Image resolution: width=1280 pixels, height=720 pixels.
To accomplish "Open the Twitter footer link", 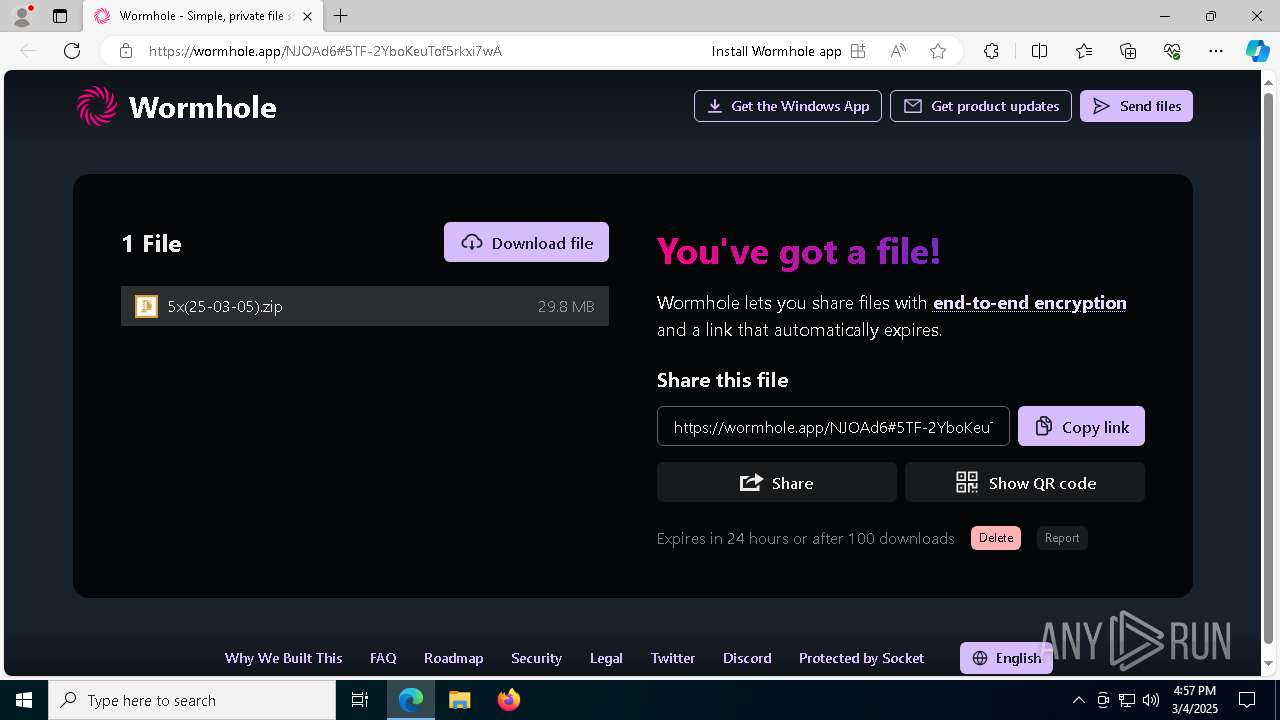I will 673,658.
